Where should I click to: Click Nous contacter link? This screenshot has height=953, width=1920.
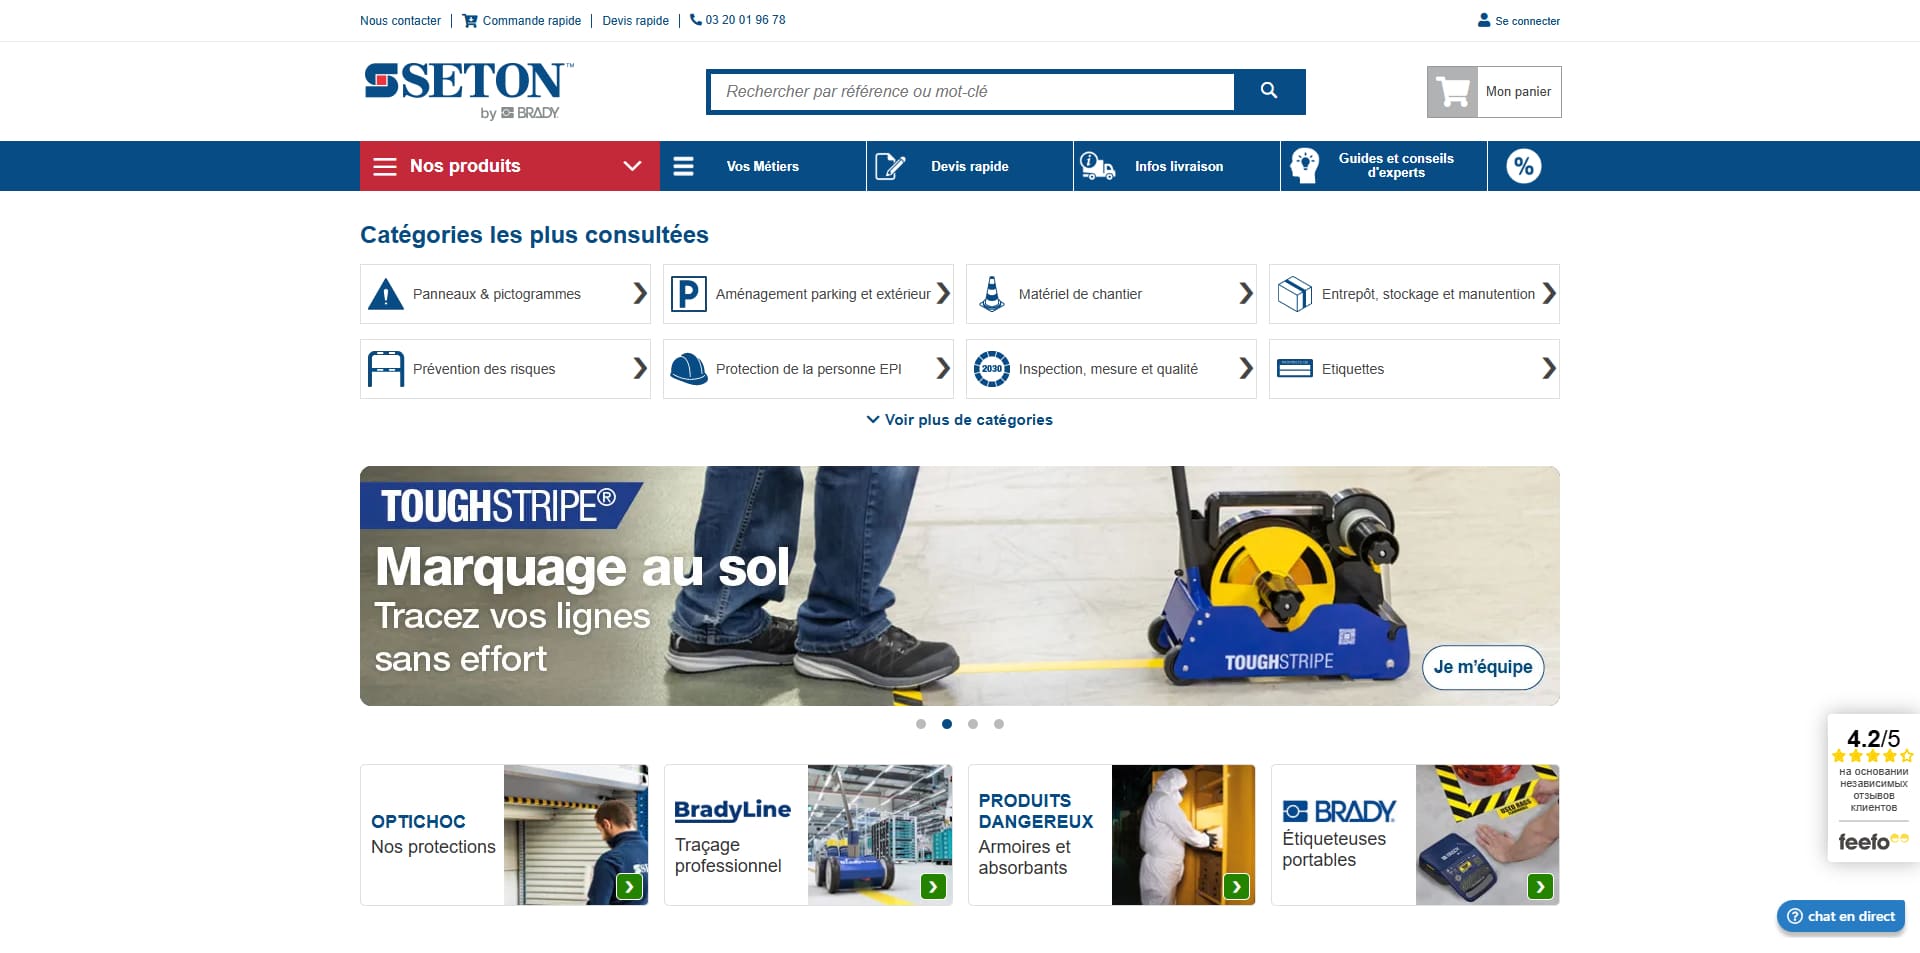click(x=400, y=20)
